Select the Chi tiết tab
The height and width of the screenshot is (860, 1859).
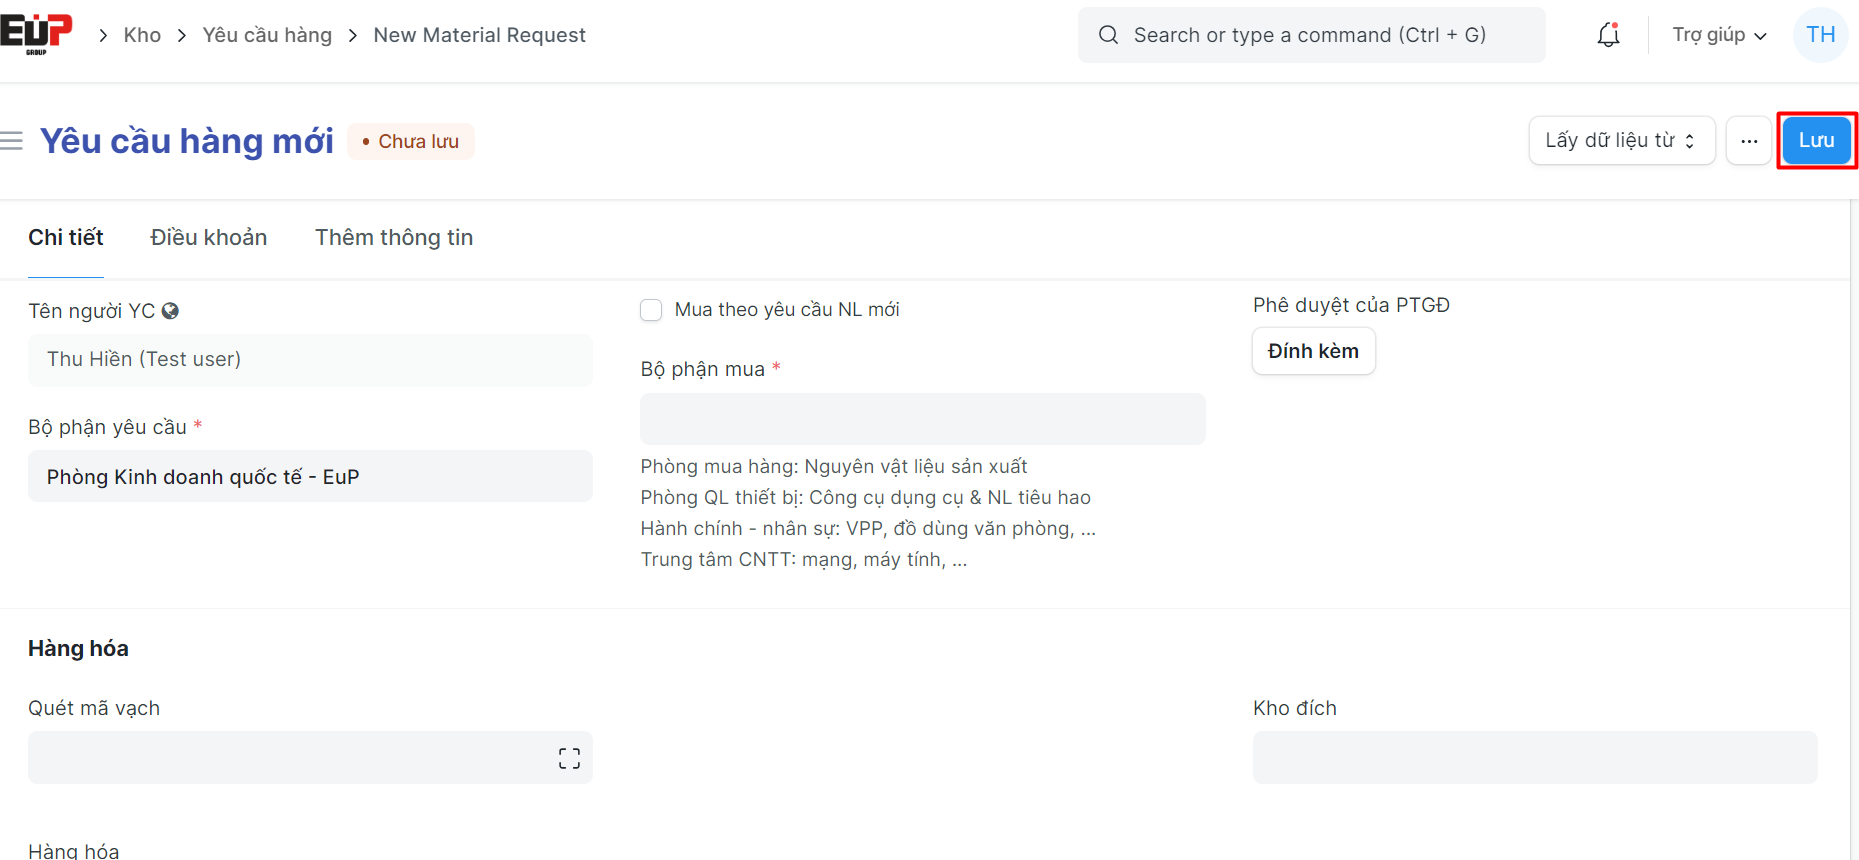click(66, 238)
